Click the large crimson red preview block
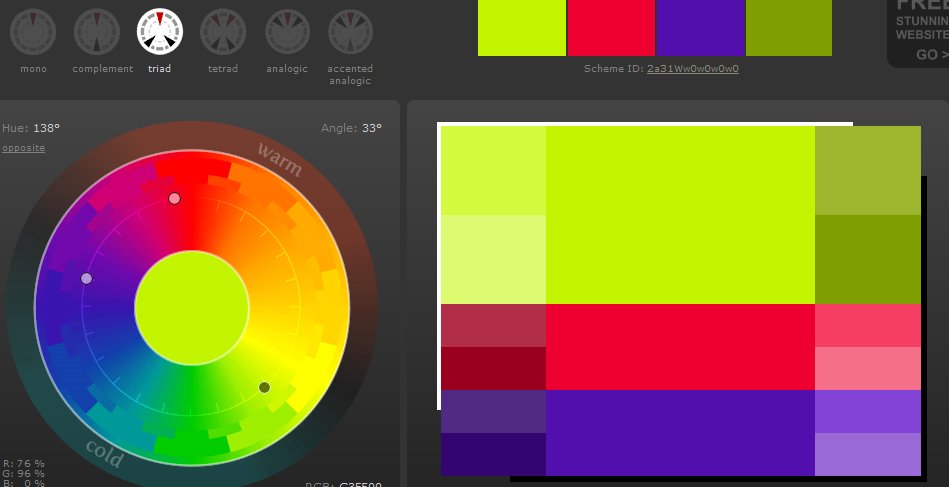This screenshot has width=949, height=487. click(680, 346)
